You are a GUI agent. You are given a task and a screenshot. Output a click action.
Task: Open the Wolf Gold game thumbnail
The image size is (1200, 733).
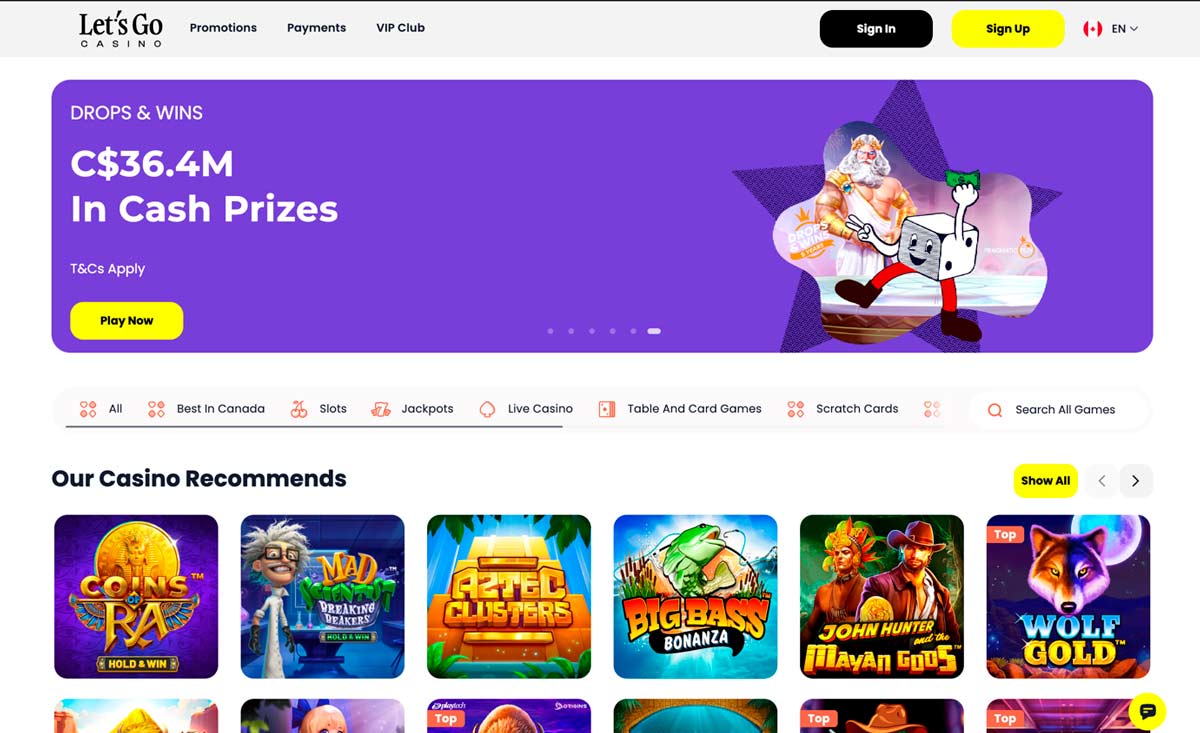(x=1068, y=597)
